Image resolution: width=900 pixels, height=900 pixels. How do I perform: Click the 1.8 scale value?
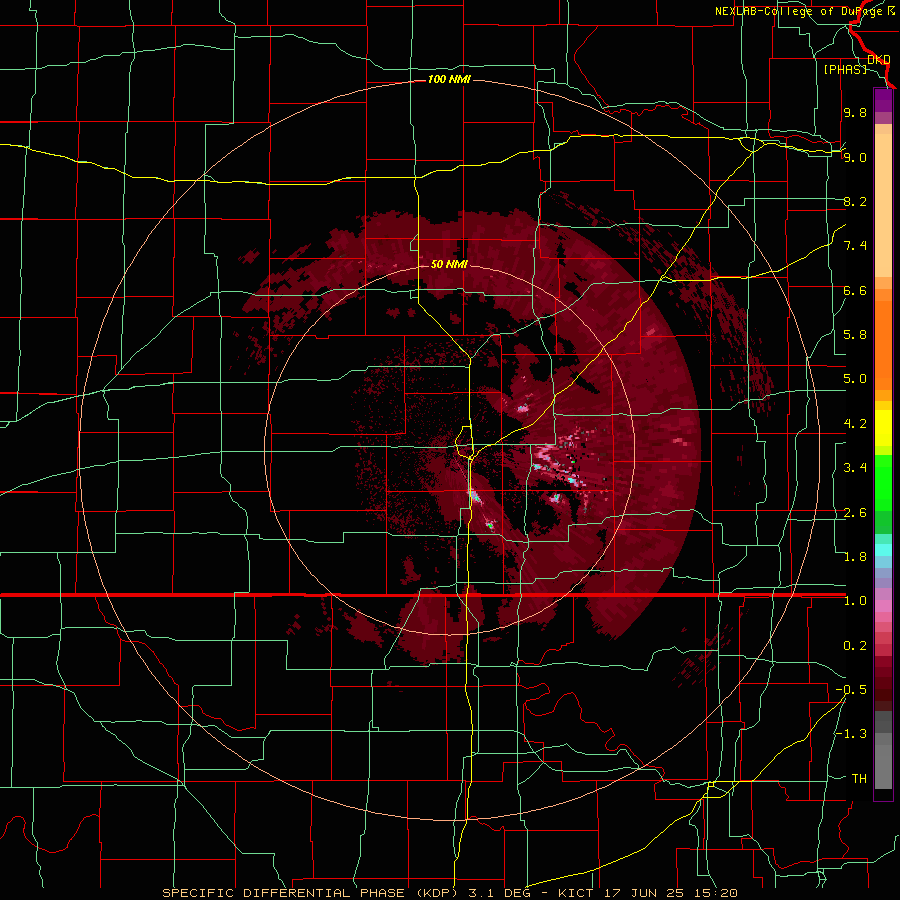(855, 557)
